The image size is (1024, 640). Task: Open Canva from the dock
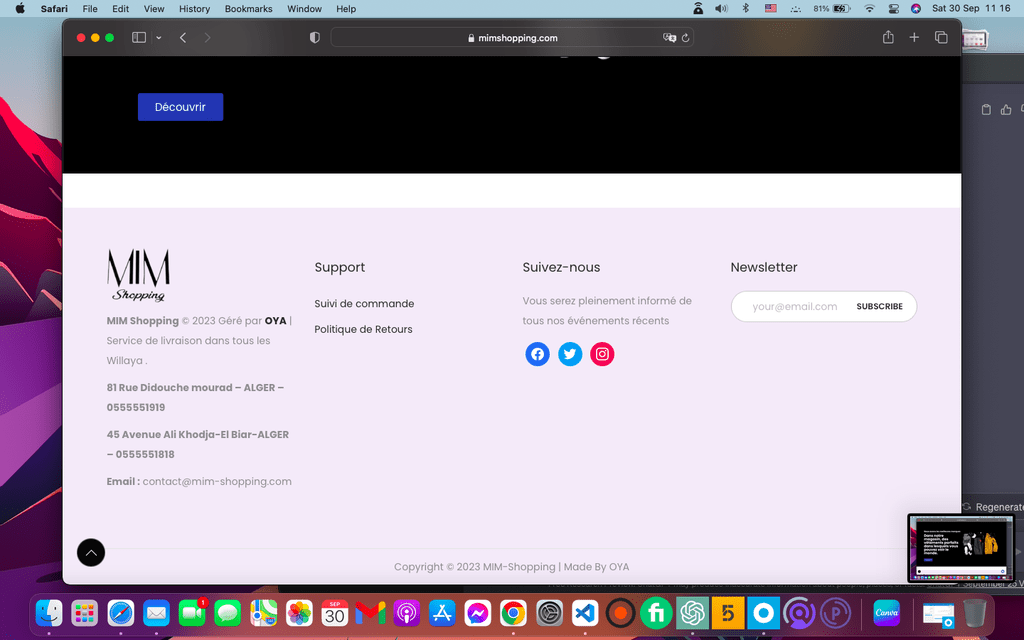point(886,613)
